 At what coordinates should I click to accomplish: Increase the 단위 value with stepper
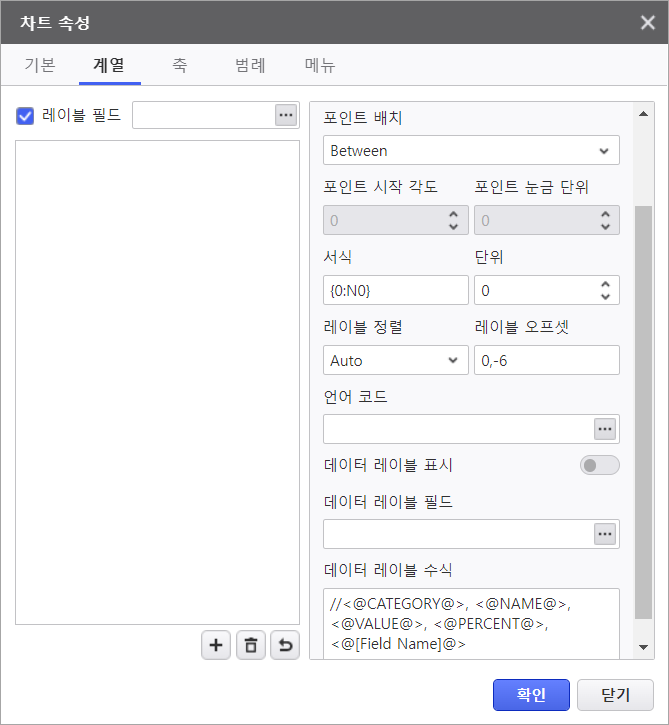(x=605, y=284)
